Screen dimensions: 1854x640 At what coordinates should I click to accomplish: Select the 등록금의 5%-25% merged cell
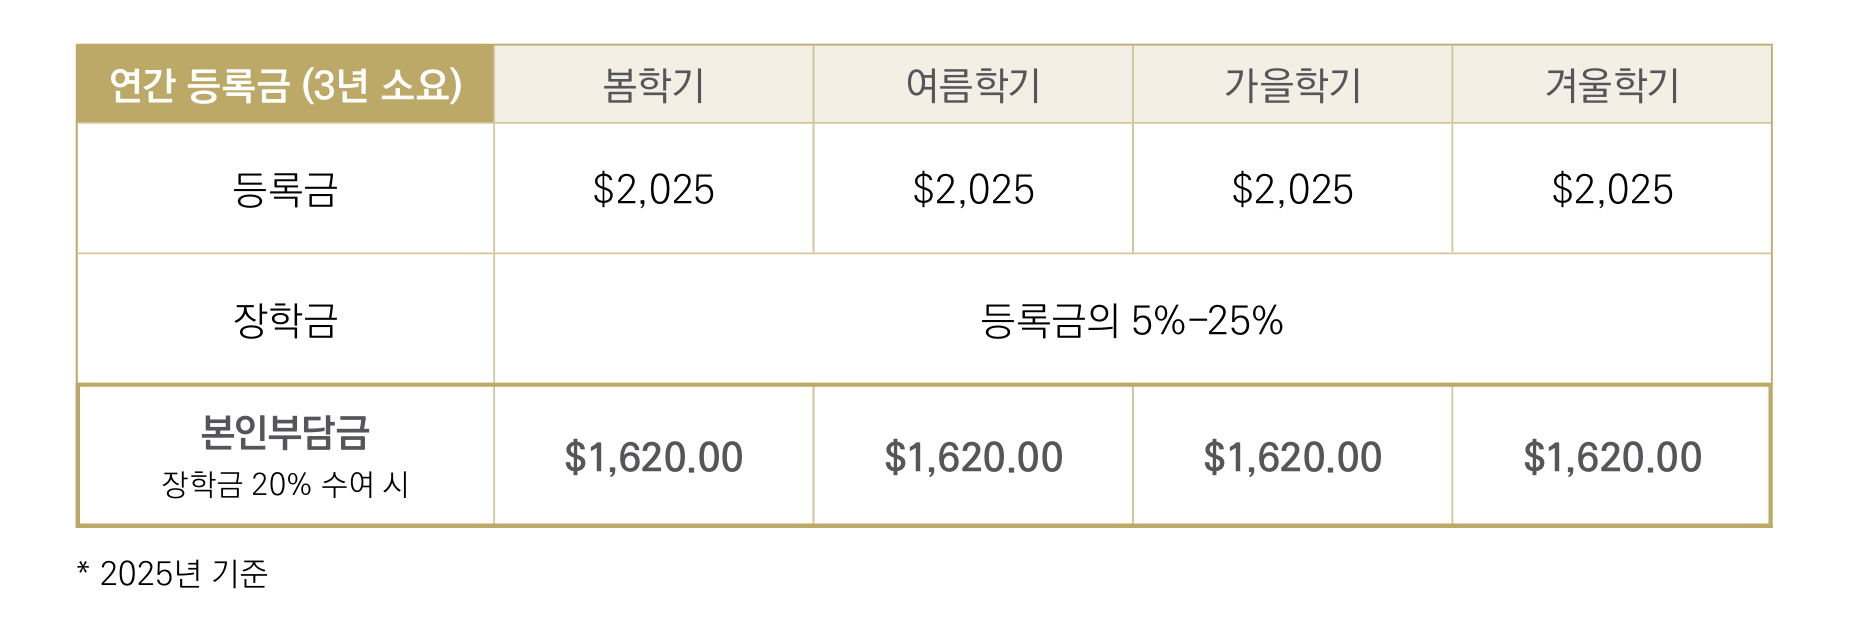1131,321
